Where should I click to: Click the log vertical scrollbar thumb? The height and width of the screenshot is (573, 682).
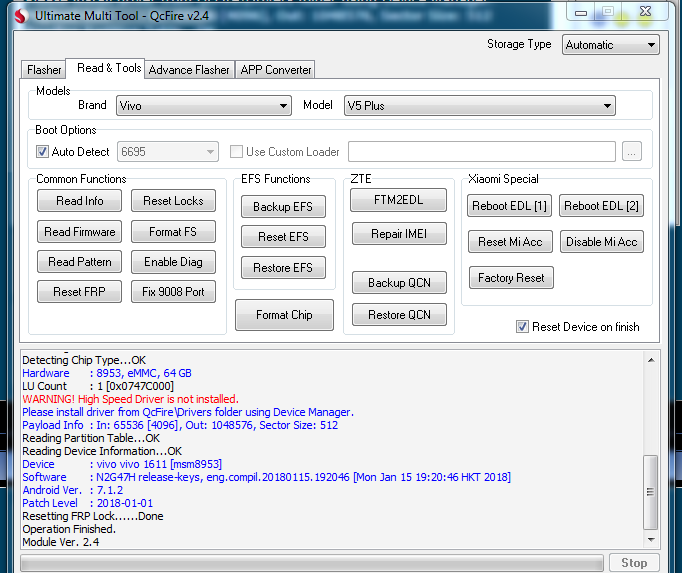(x=651, y=492)
